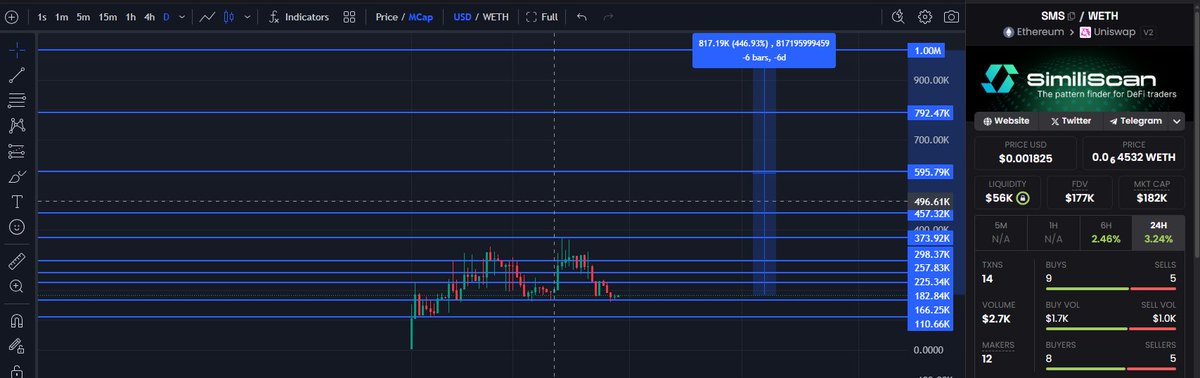Select the 1m timeframe
The width and height of the screenshot is (1200, 378).
62,17
